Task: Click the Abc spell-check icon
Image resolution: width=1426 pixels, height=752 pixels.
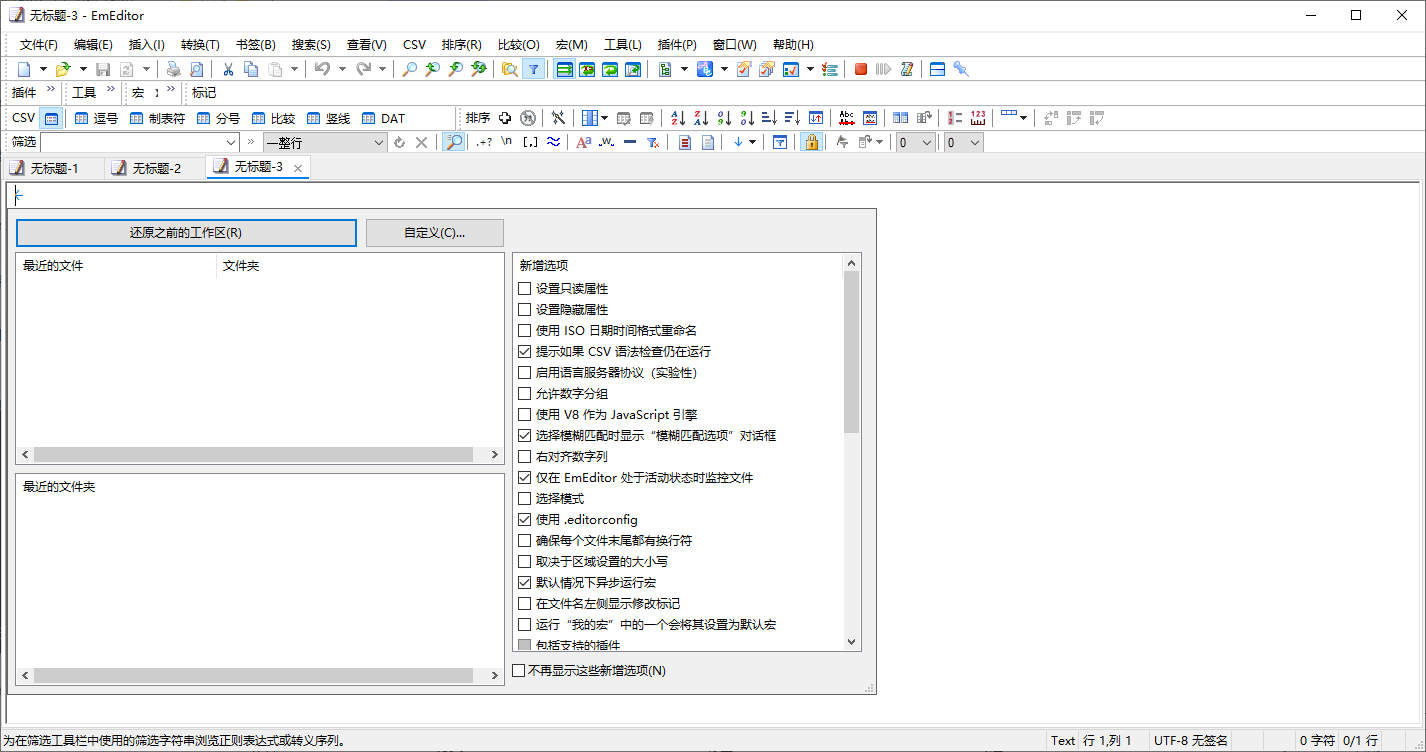Action: [846, 118]
